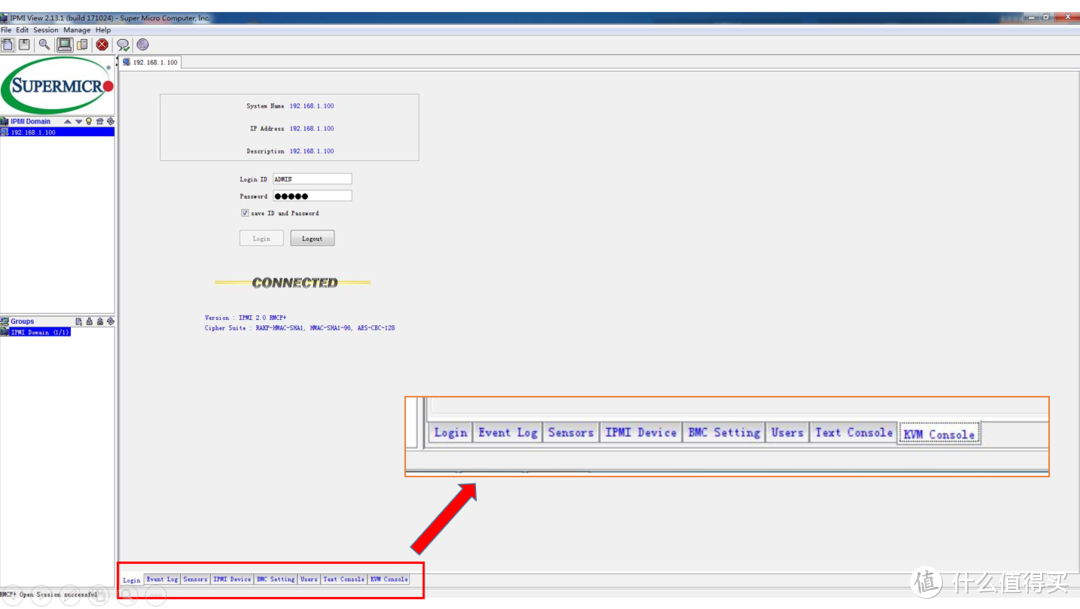Select IPMI Domain (1/1) group entry
This screenshot has width=1080, height=609.
tap(40, 332)
